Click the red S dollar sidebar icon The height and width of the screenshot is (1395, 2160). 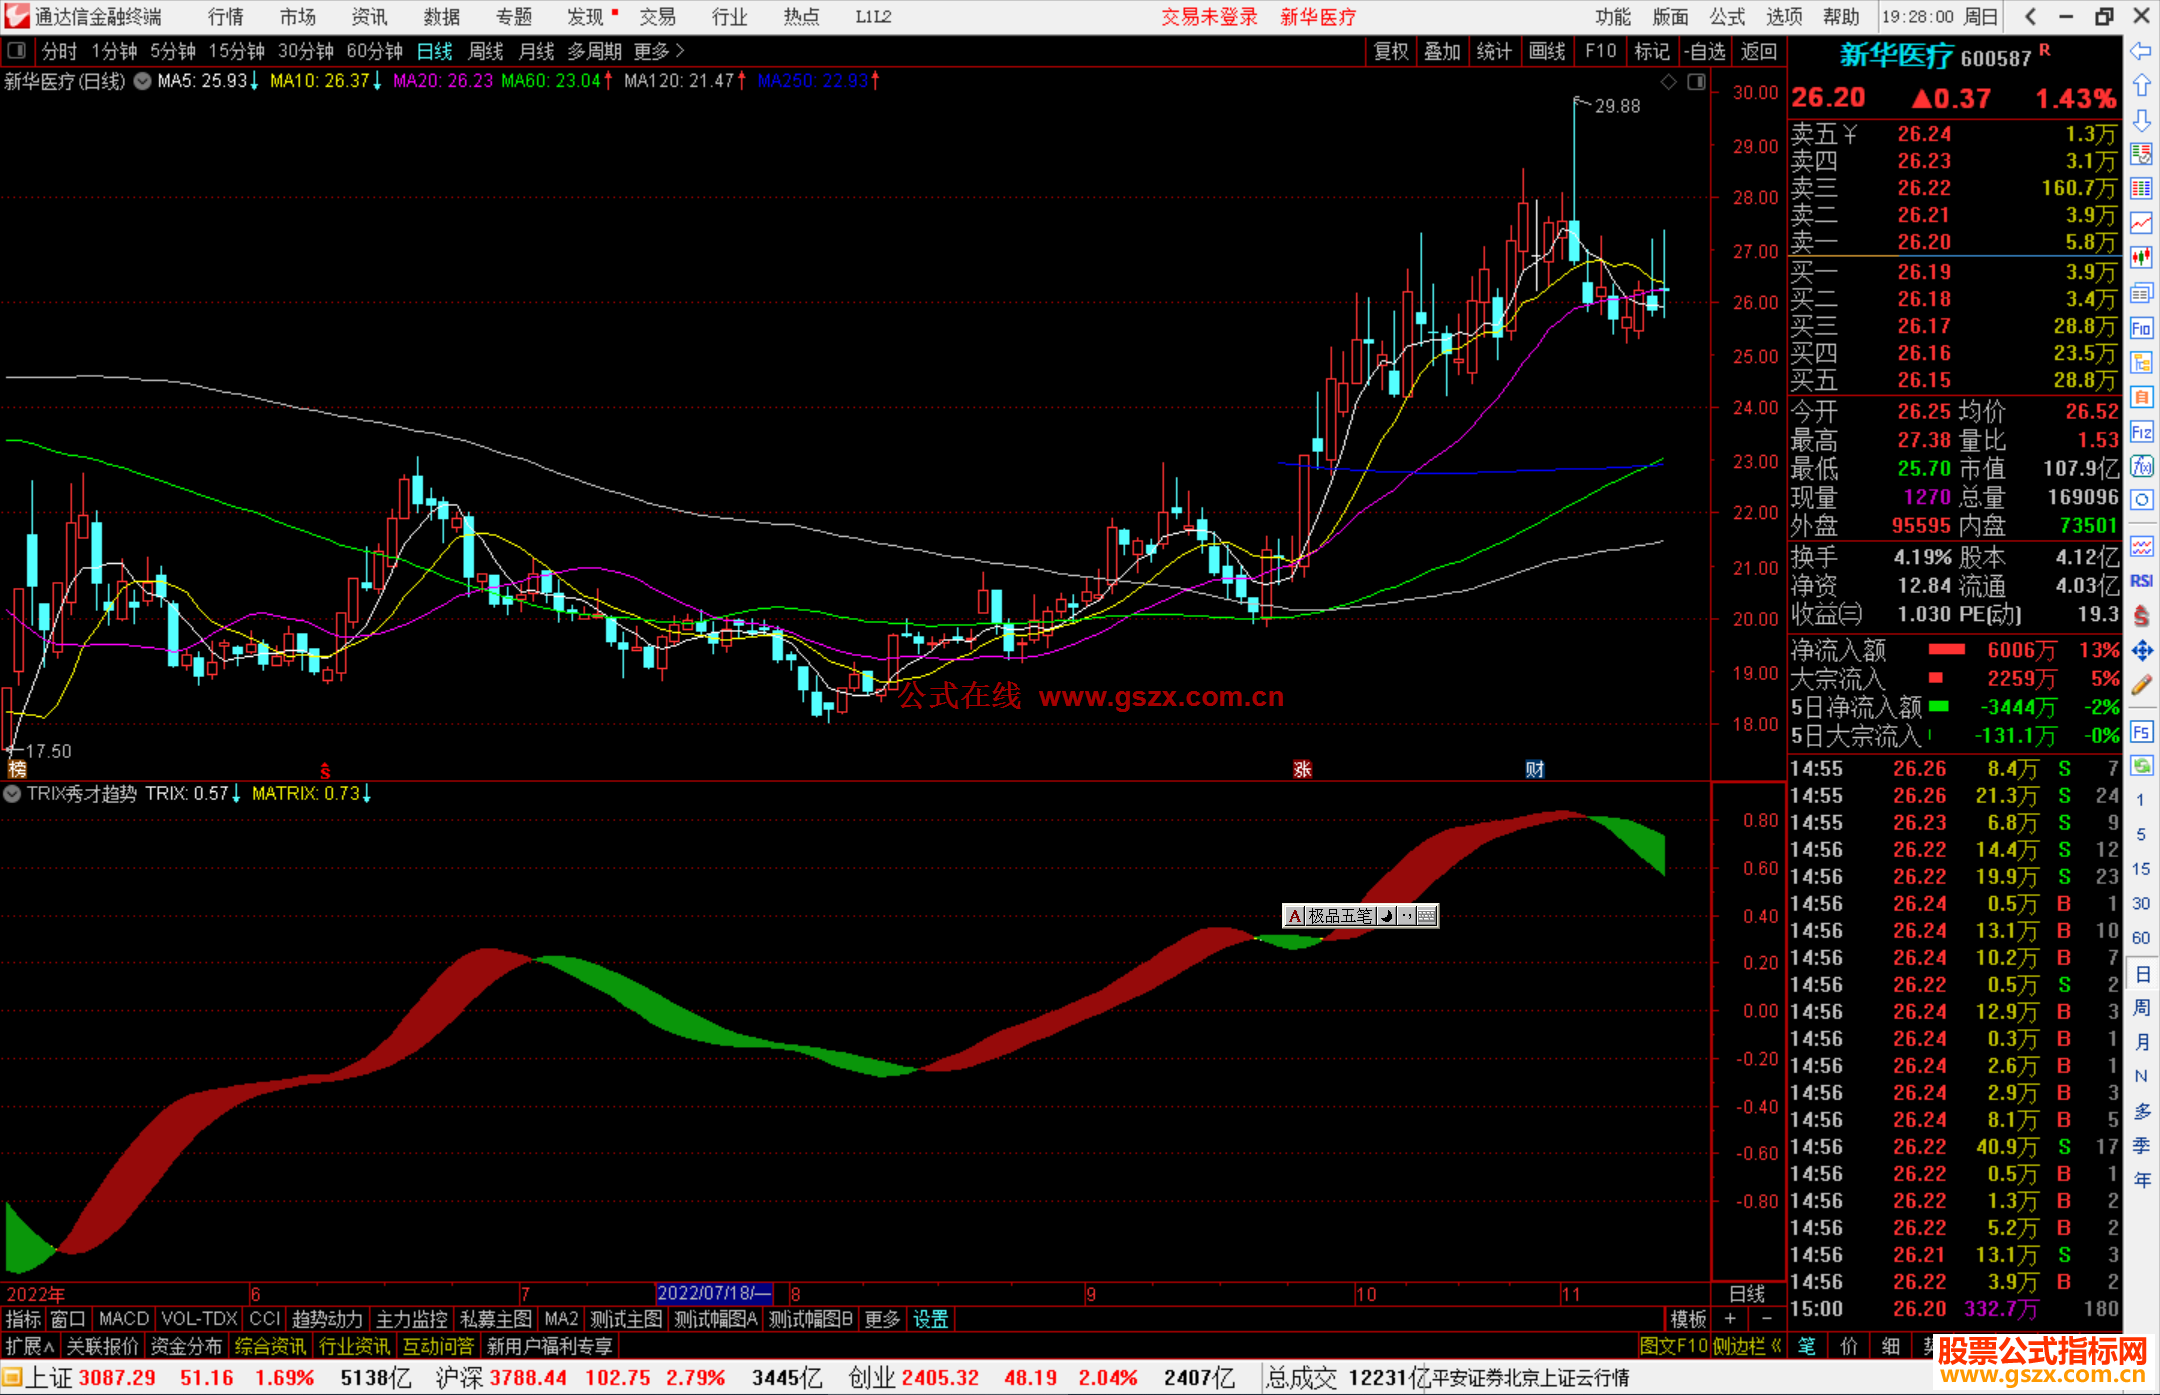[x=2141, y=616]
